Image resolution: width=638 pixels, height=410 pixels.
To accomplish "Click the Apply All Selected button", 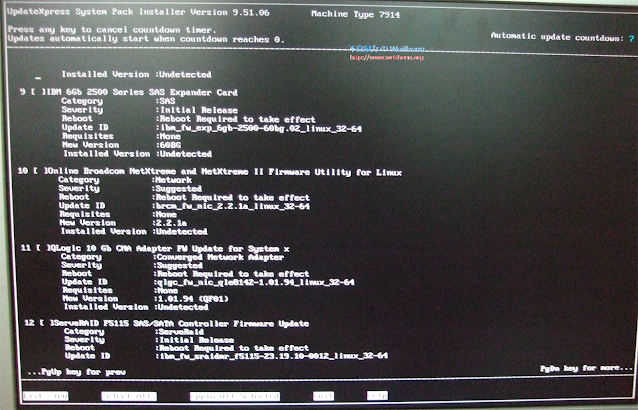I will tap(235, 396).
